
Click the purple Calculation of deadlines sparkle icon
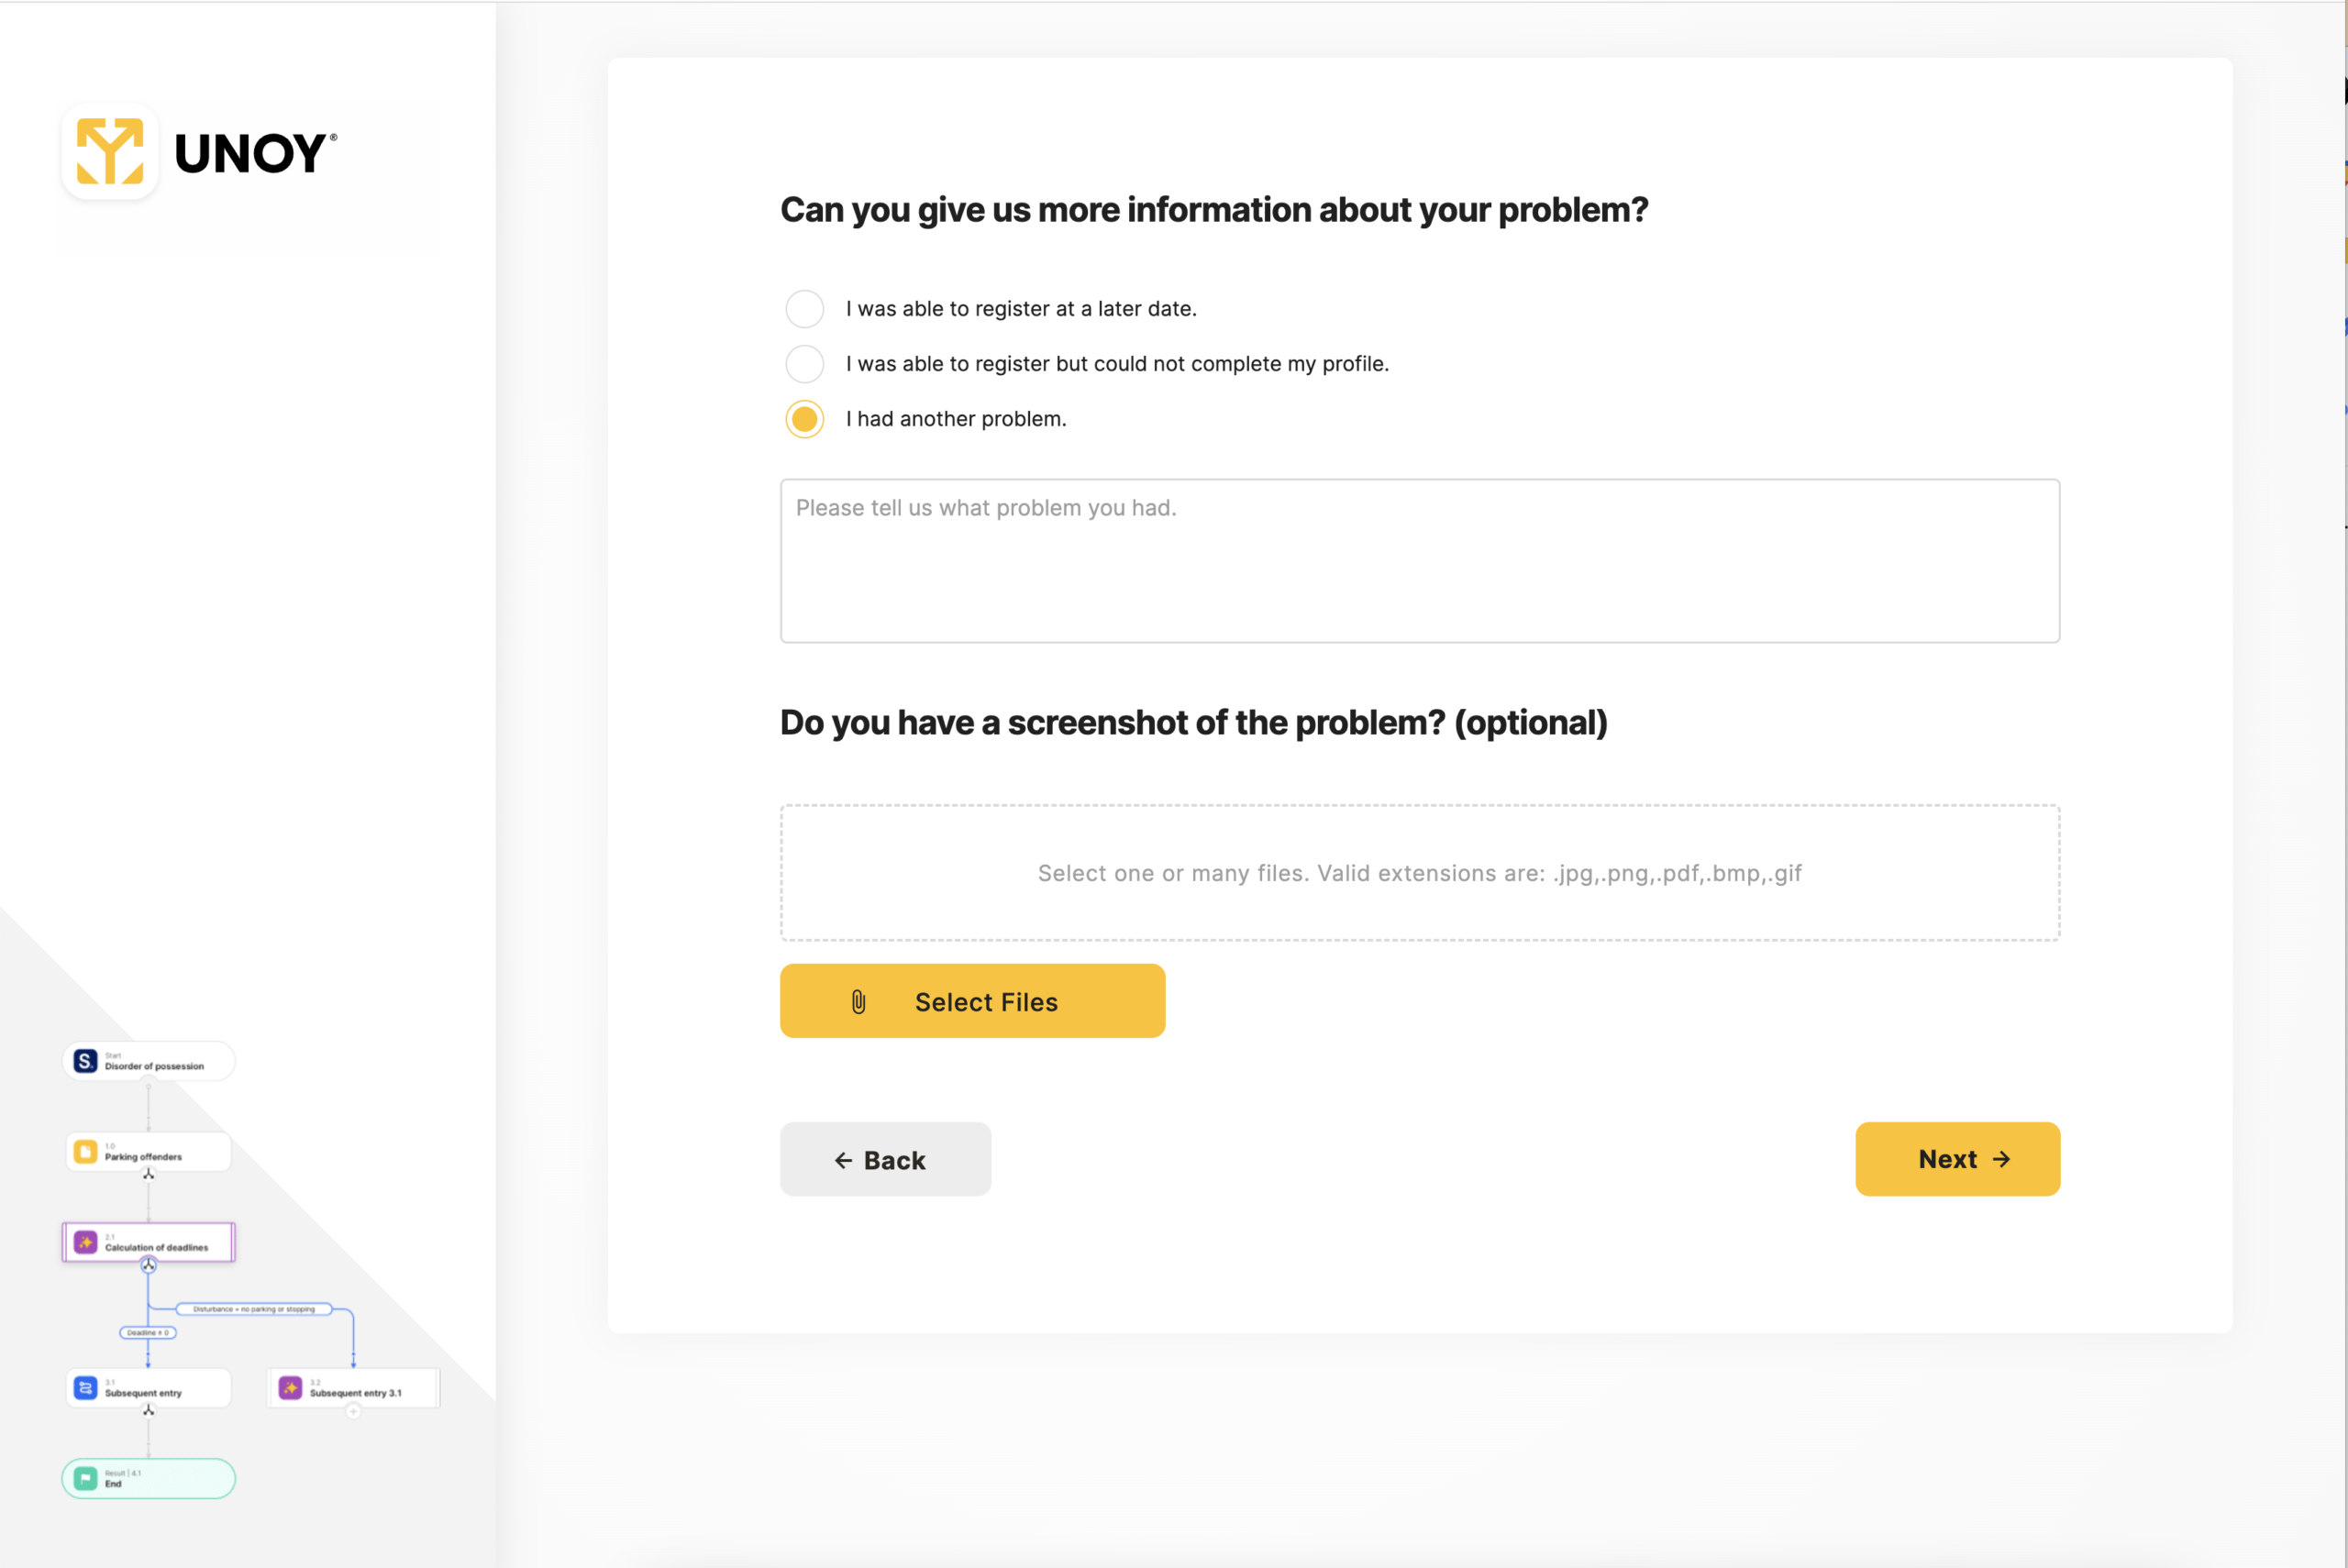[x=86, y=1243]
